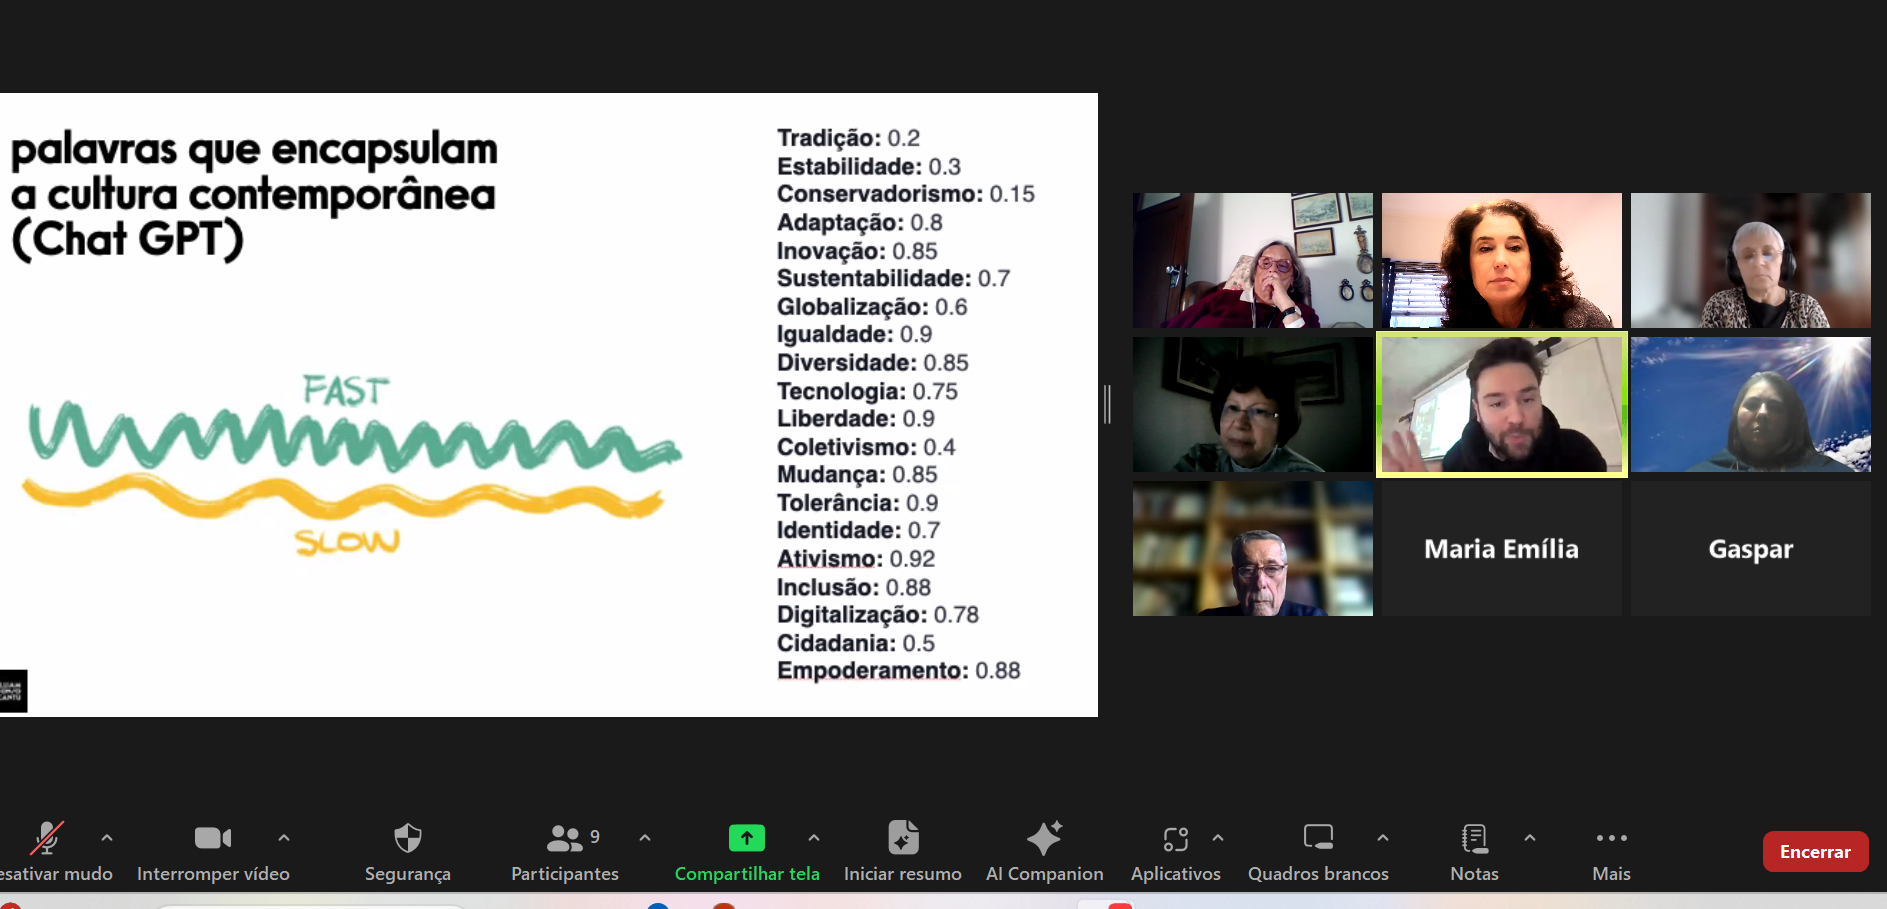The width and height of the screenshot is (1887, 909).
Task: Click the divider handle between slide and gallery
Action: point(1107,404)
